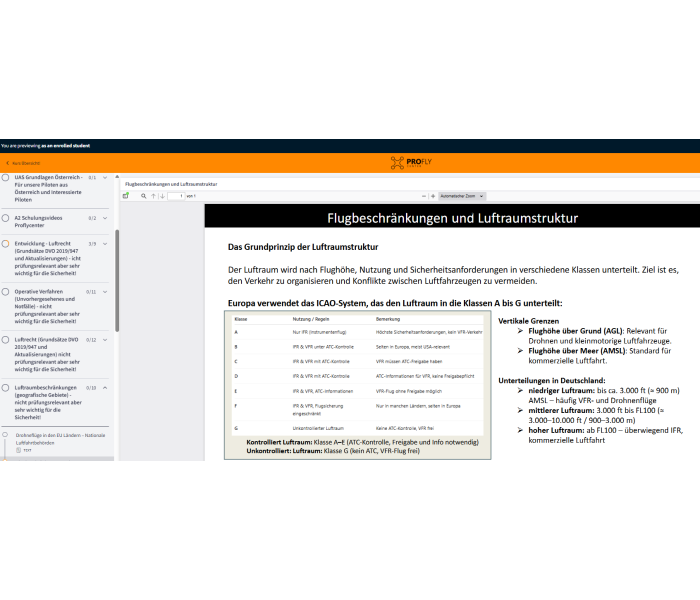The height and width of the screenshot is (600, 700).
Task: Toggle A2 Schulungsvideos completion circle
Action: tap(5, 218)
